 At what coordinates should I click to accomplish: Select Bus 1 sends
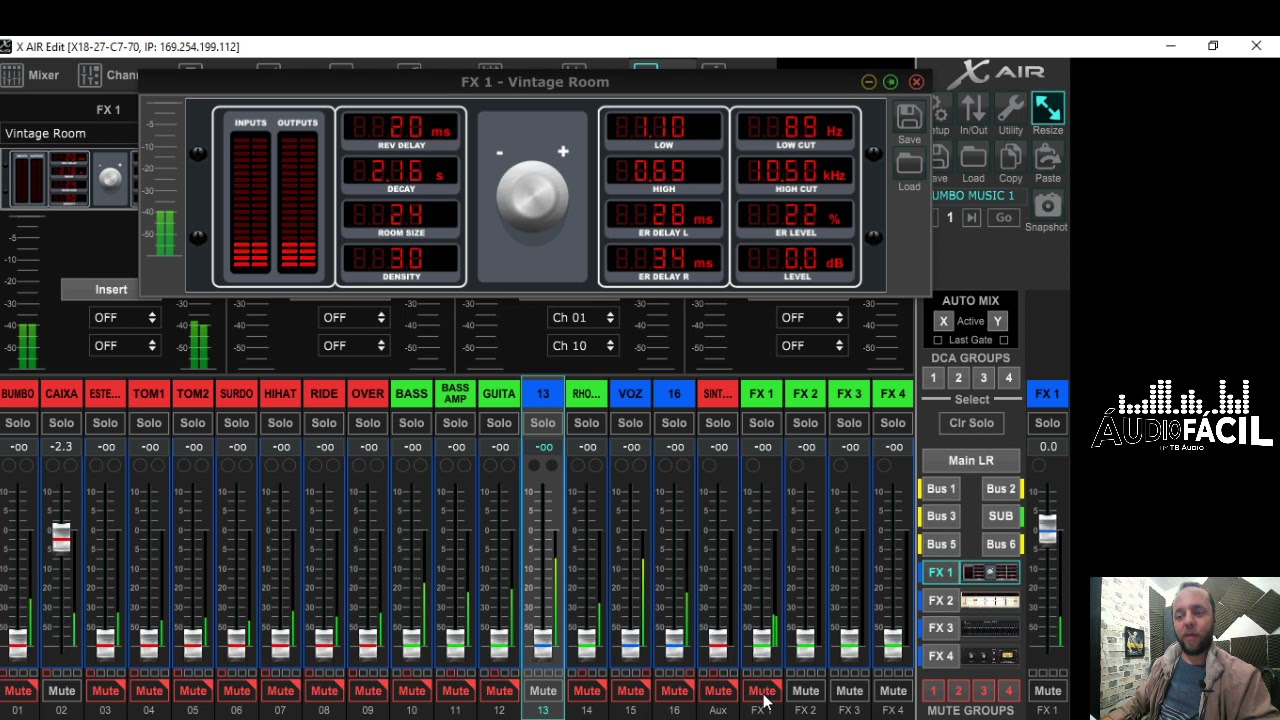click(941, 489)
